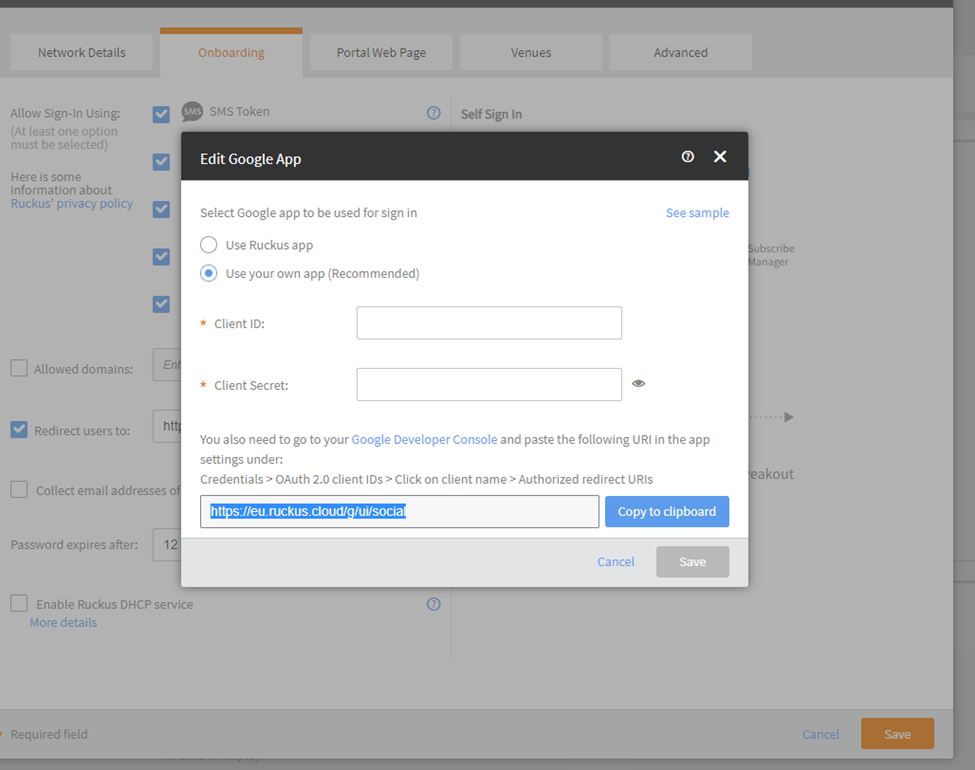
Task: Select the Use Ruckus app radio
Action: [x=209, y=245]
